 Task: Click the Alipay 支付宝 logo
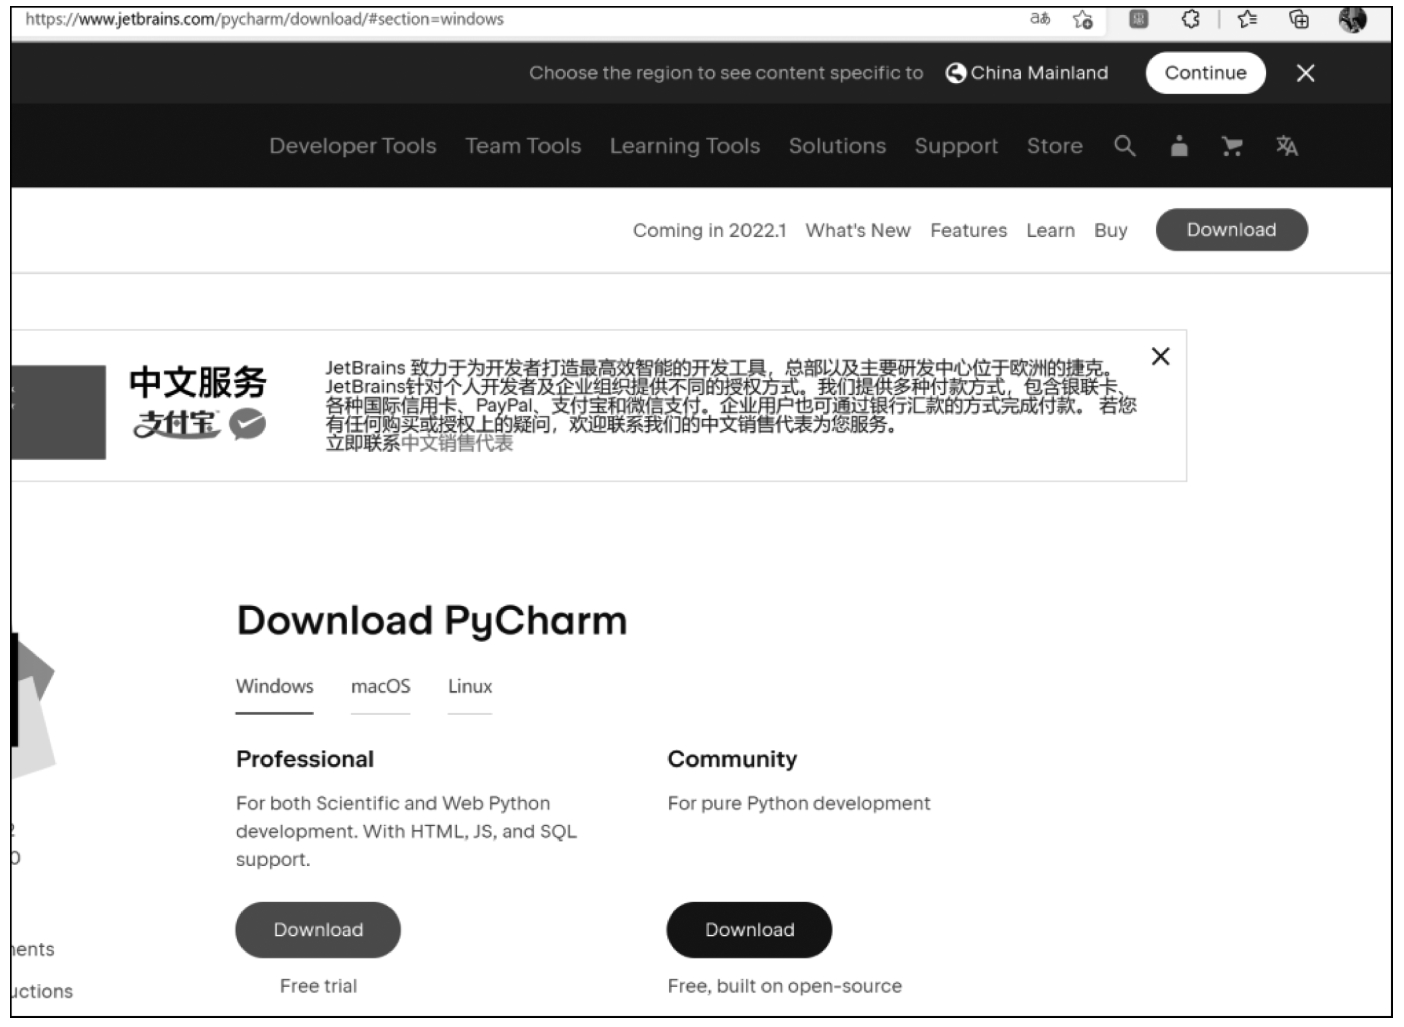point(177,424)
